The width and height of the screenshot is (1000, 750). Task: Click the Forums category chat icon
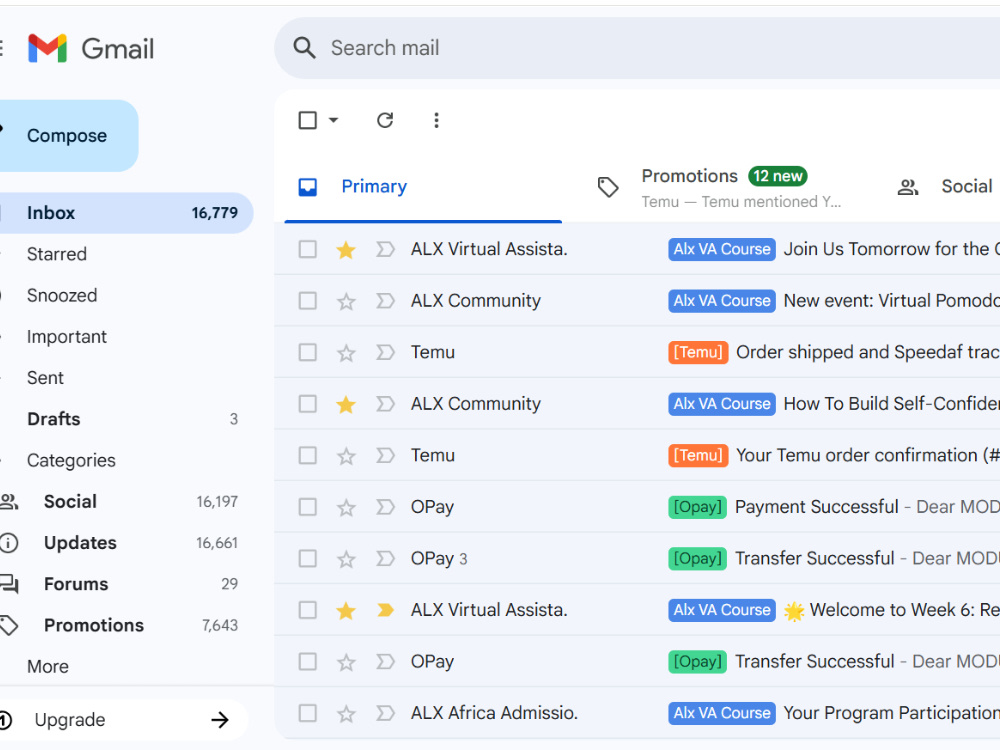click(8, 584)
